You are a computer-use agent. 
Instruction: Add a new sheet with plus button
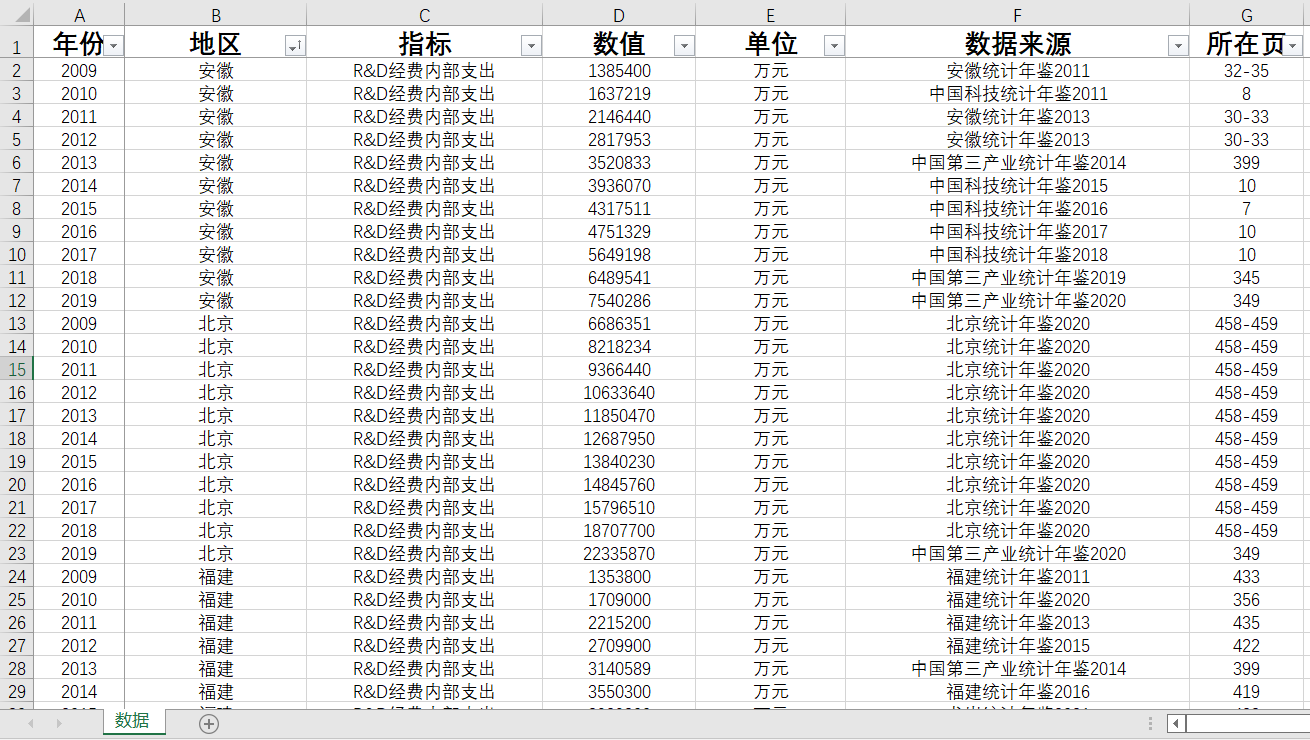(x=209, y=724)
